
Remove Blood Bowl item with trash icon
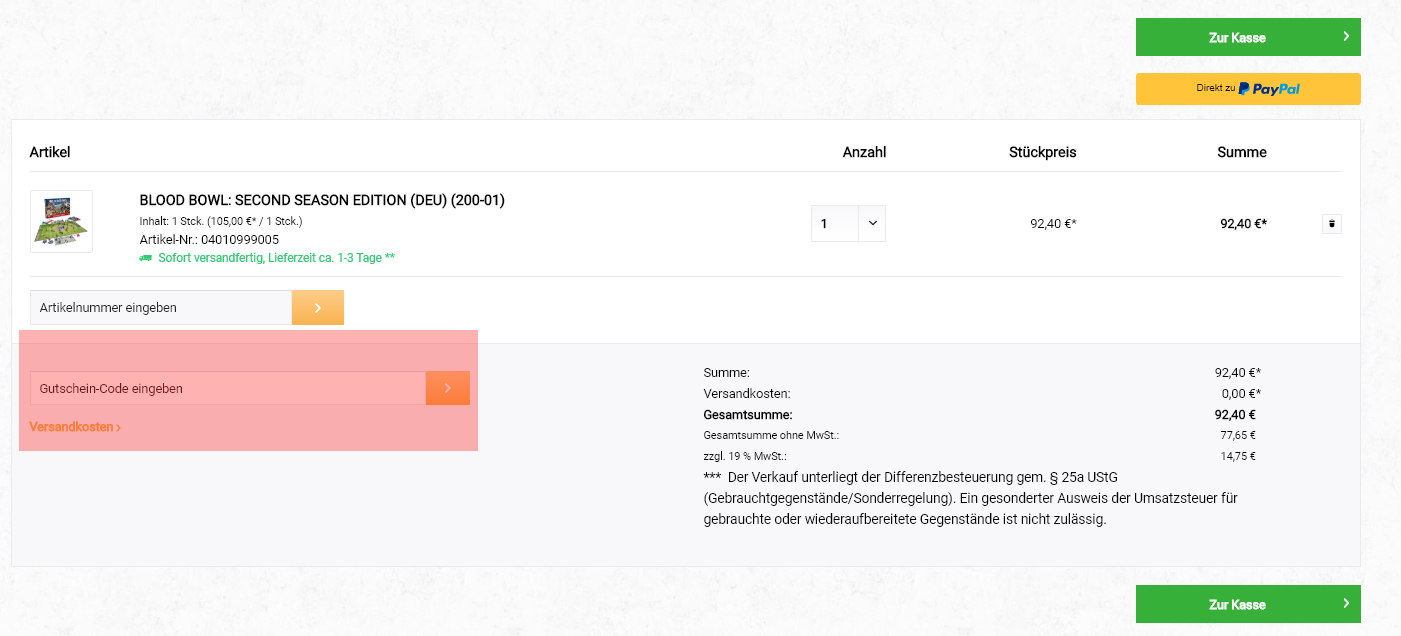coord(1332,224)
